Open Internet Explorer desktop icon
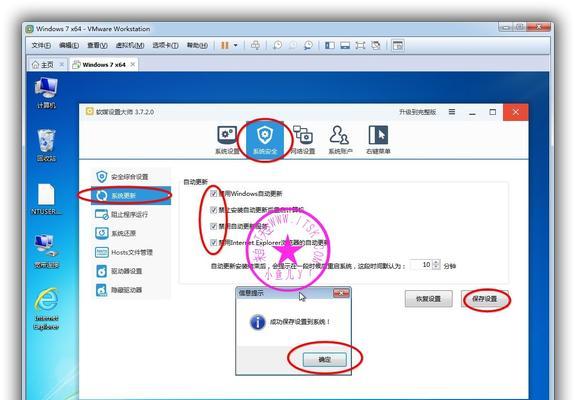Image resolution: width=576 pixels, height=400 pixels. pyautogui.click(x=47, y=309)
